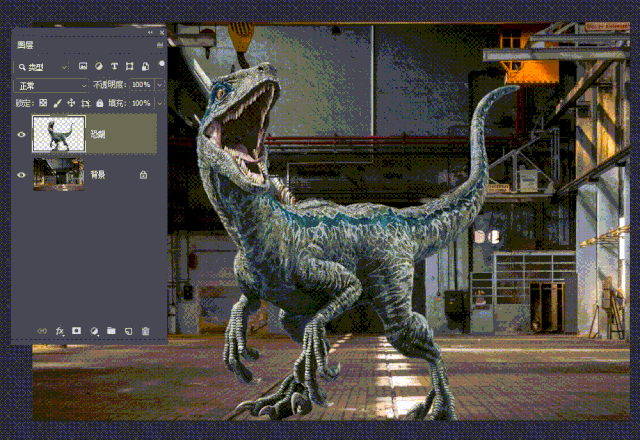Create a new layer
The height and width of the screenshot is (440, 640).
point(128,331)
